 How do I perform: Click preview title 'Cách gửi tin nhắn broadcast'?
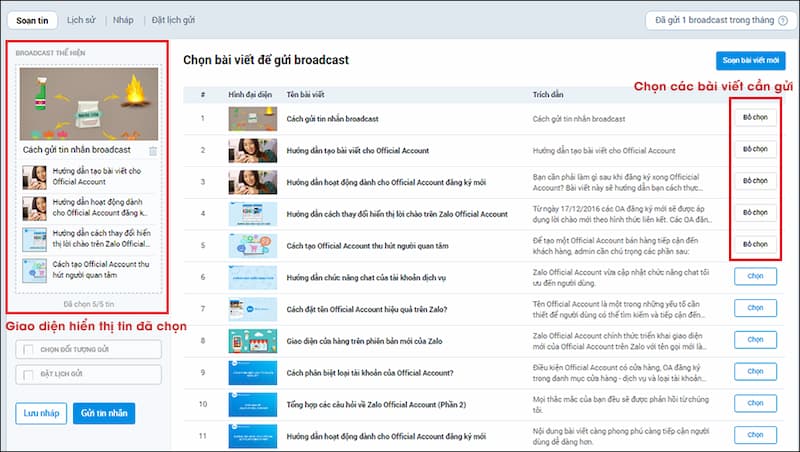coord(77,150)
